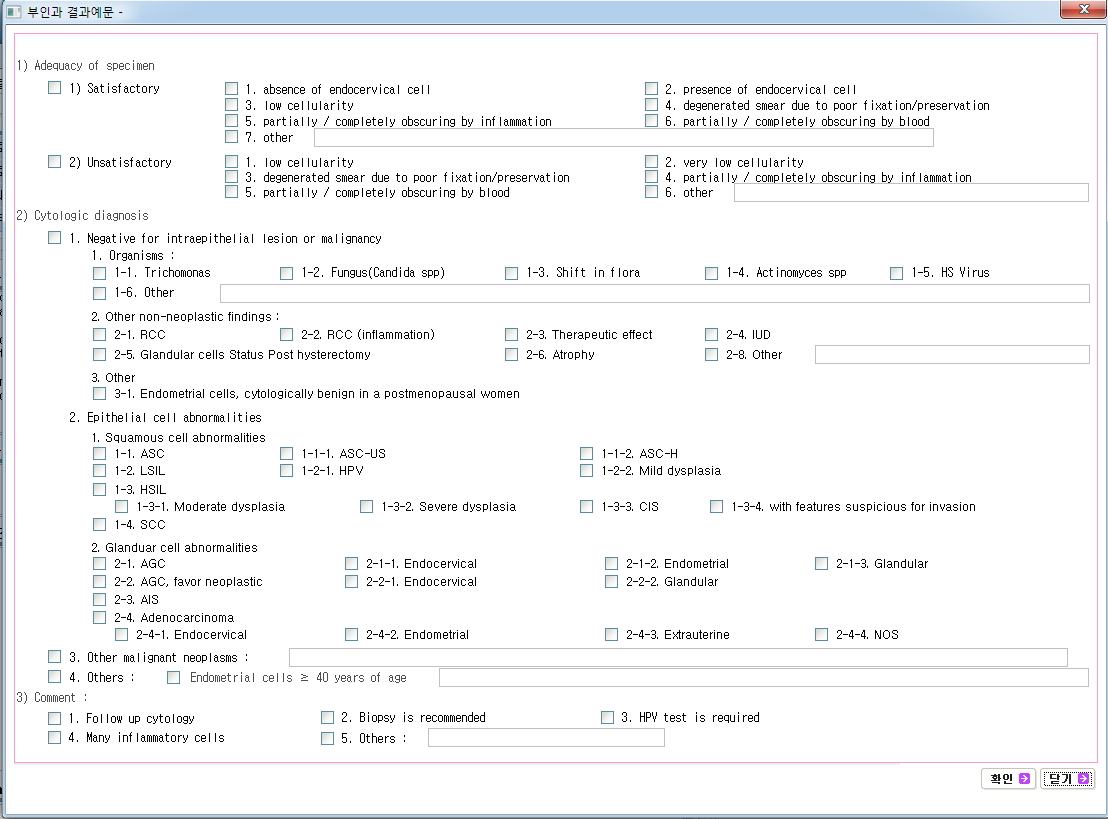Click the Comment Others text field
Image resolution: width=1108 pixels, height=819 pixels.
coord(545,738)
